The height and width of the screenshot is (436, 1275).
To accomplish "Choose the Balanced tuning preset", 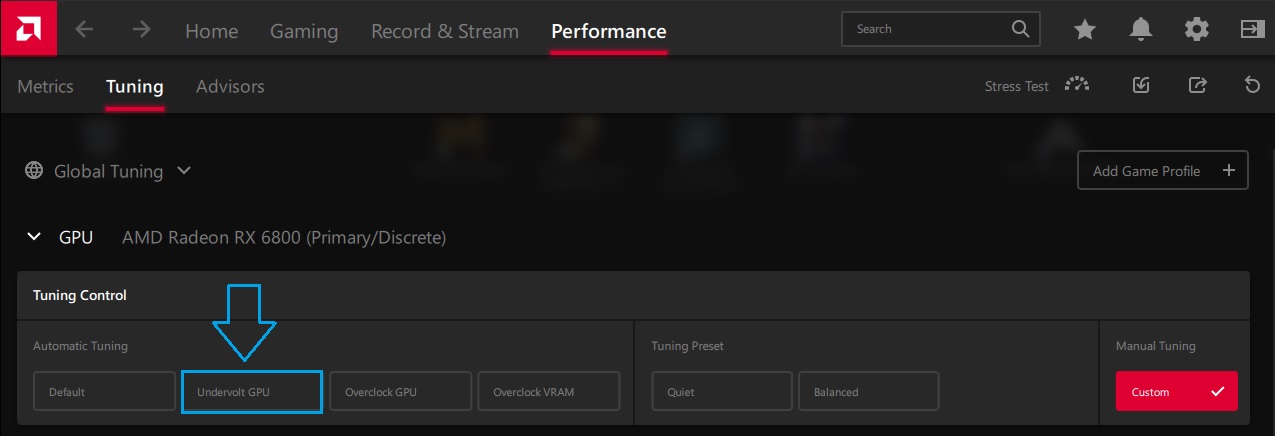I will coord(869,391).
